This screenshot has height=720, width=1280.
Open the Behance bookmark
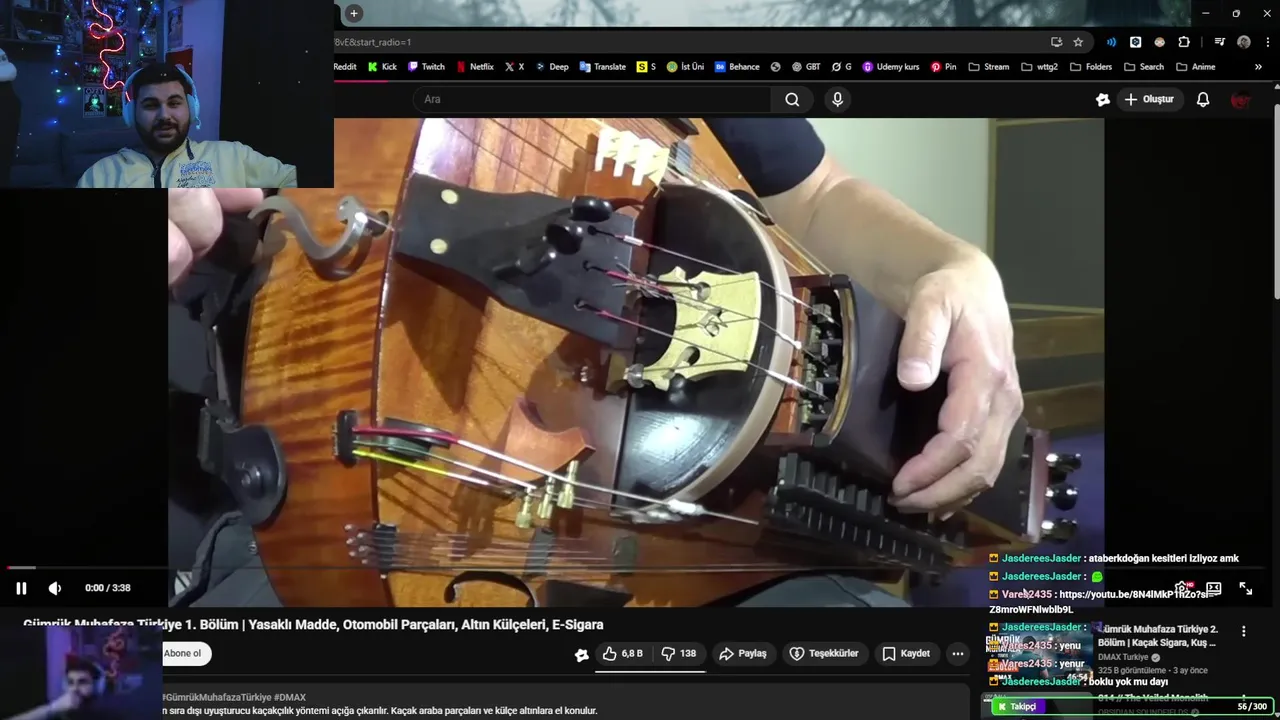click(x=737, y=67)
